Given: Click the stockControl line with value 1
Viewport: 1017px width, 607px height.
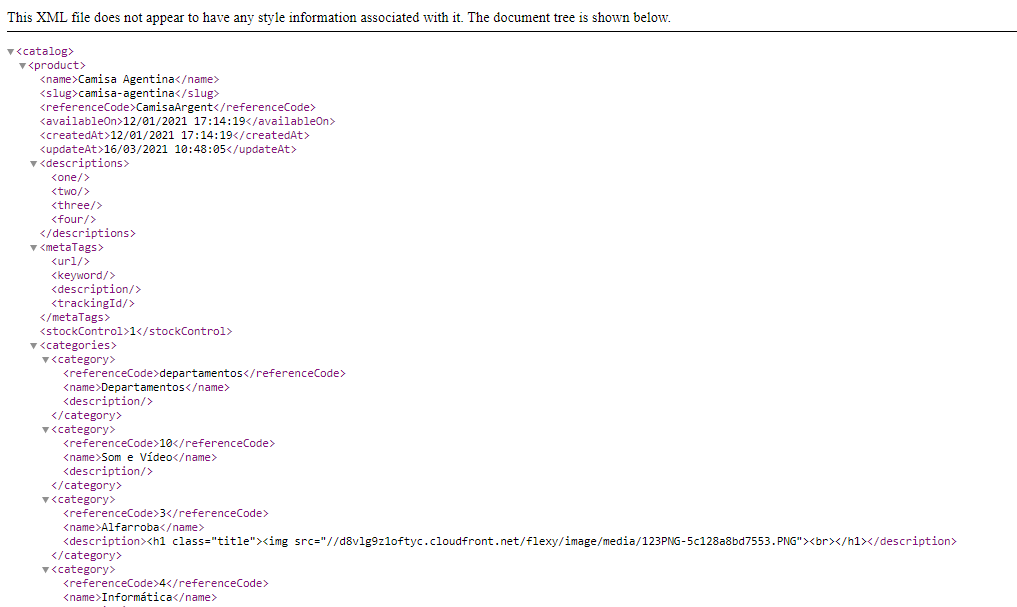Looking at the screenshot, I should [136, 331].
